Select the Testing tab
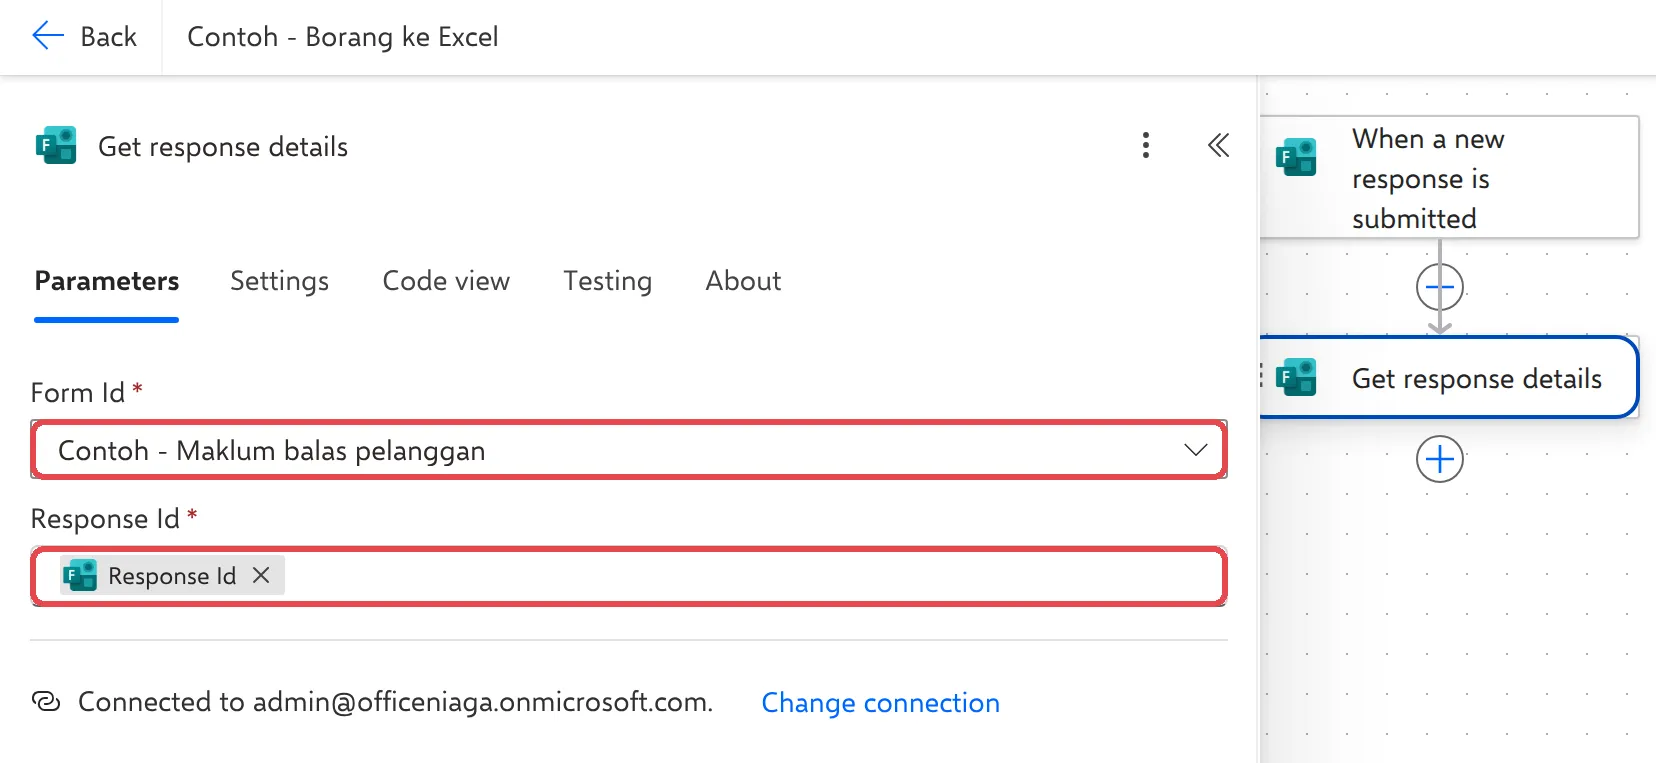Viewport: 1656px width, 763px height. click(607, 281)
